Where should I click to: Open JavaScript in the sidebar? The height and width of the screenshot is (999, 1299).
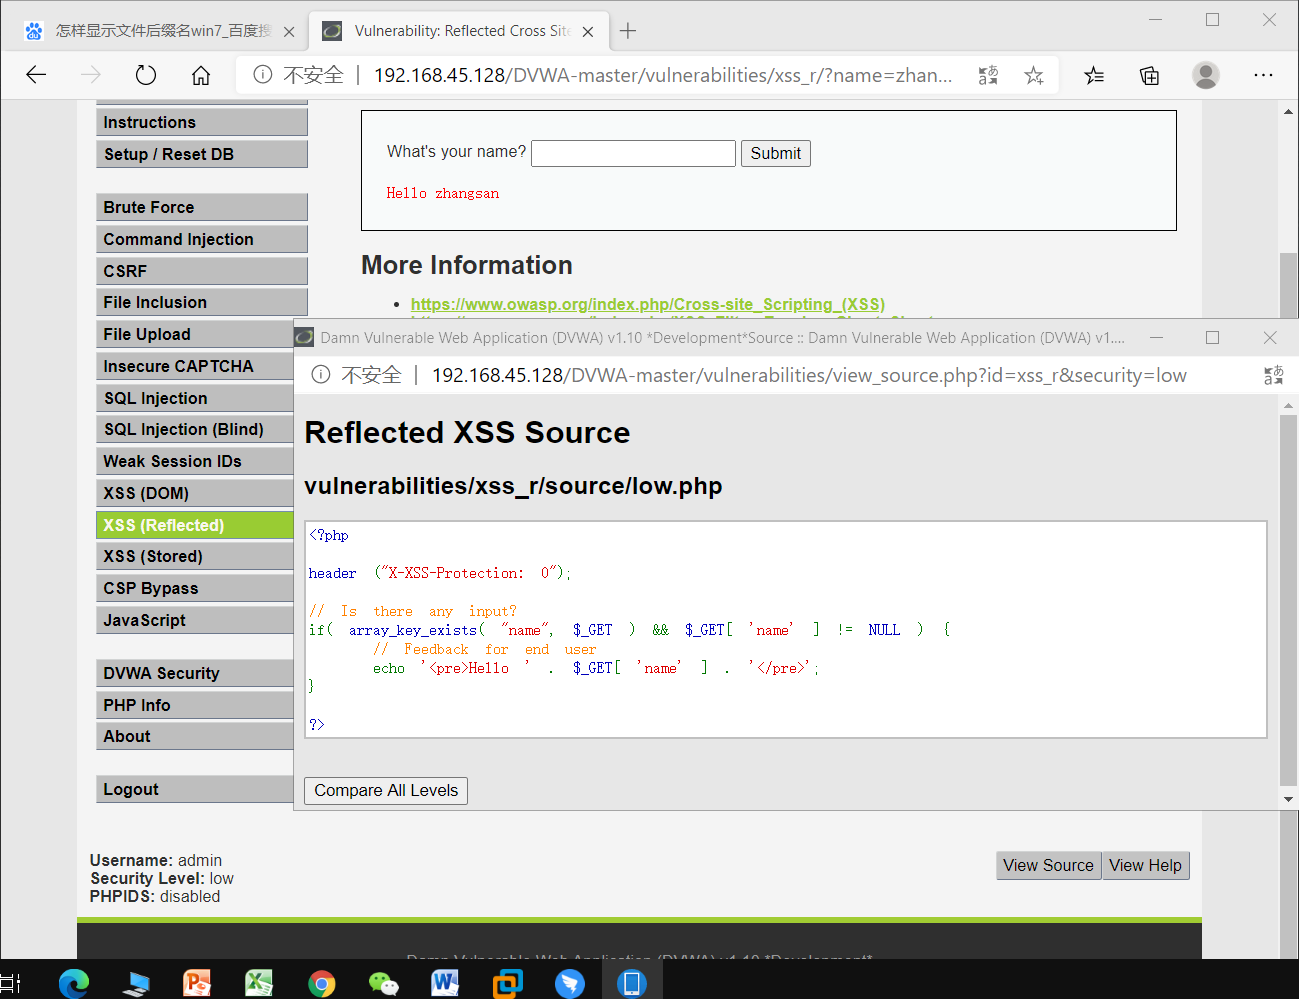click(195, 620)
